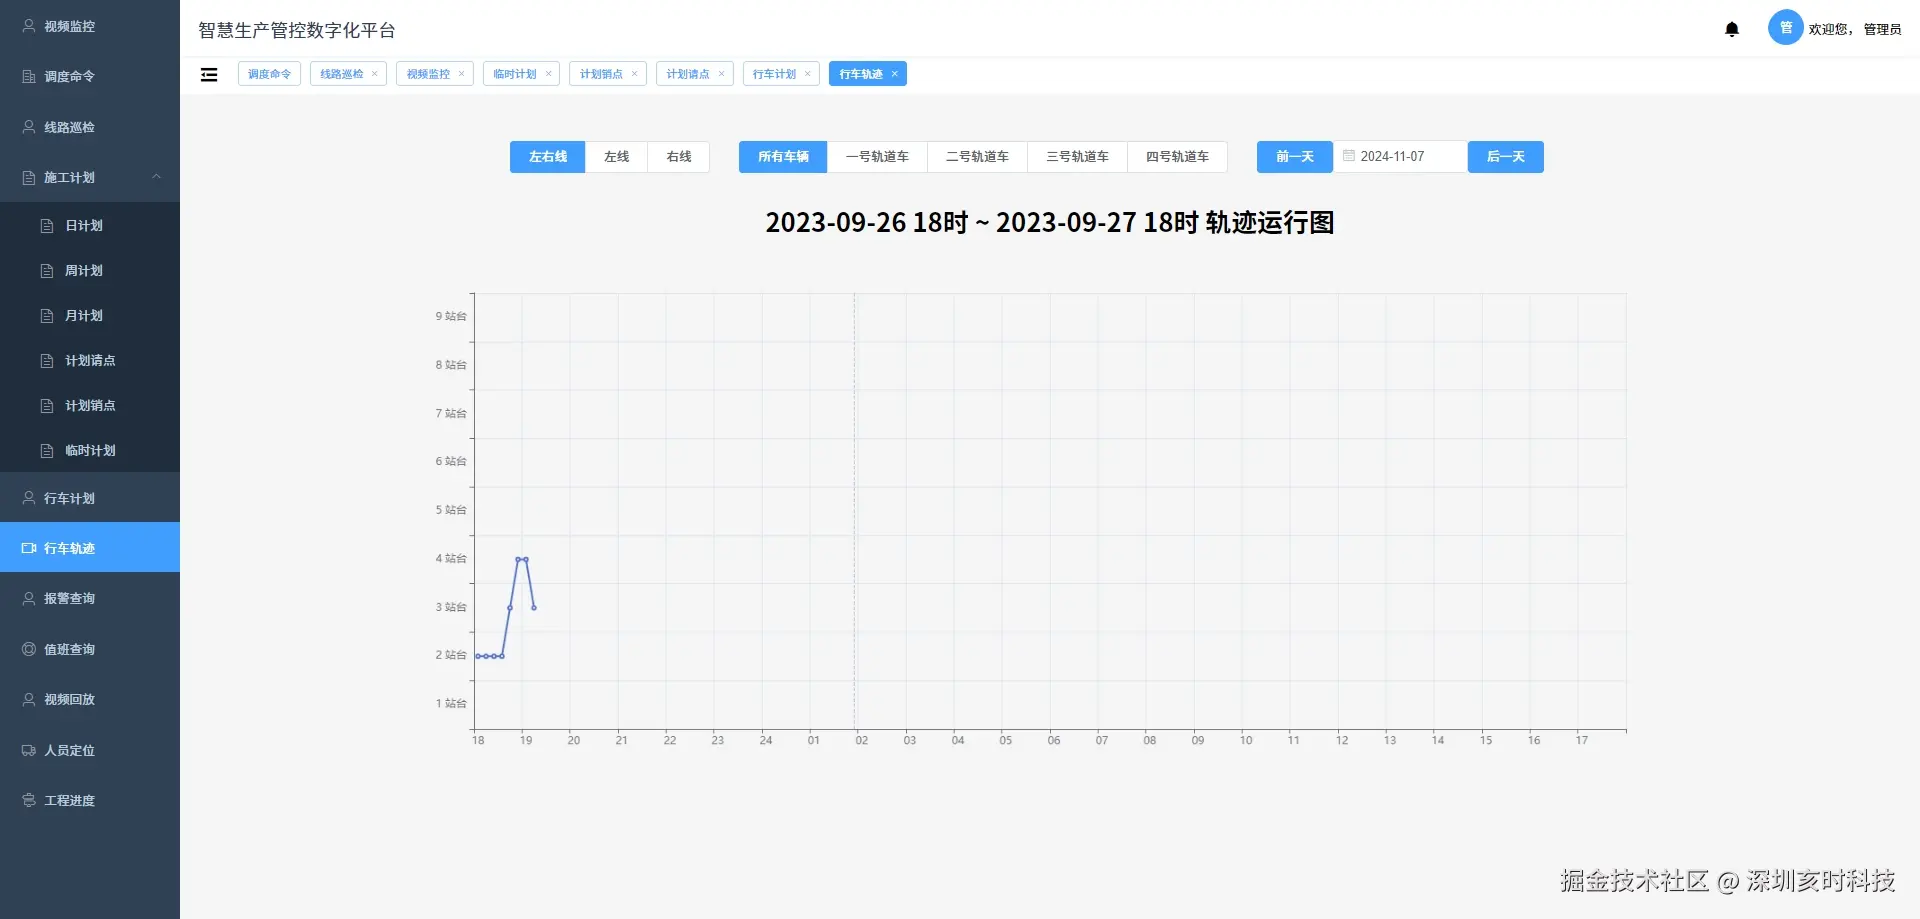The image size is (1920, 919).
Task: Toggle the sidebar with the hamburger icon
Action: coord(209,74)
